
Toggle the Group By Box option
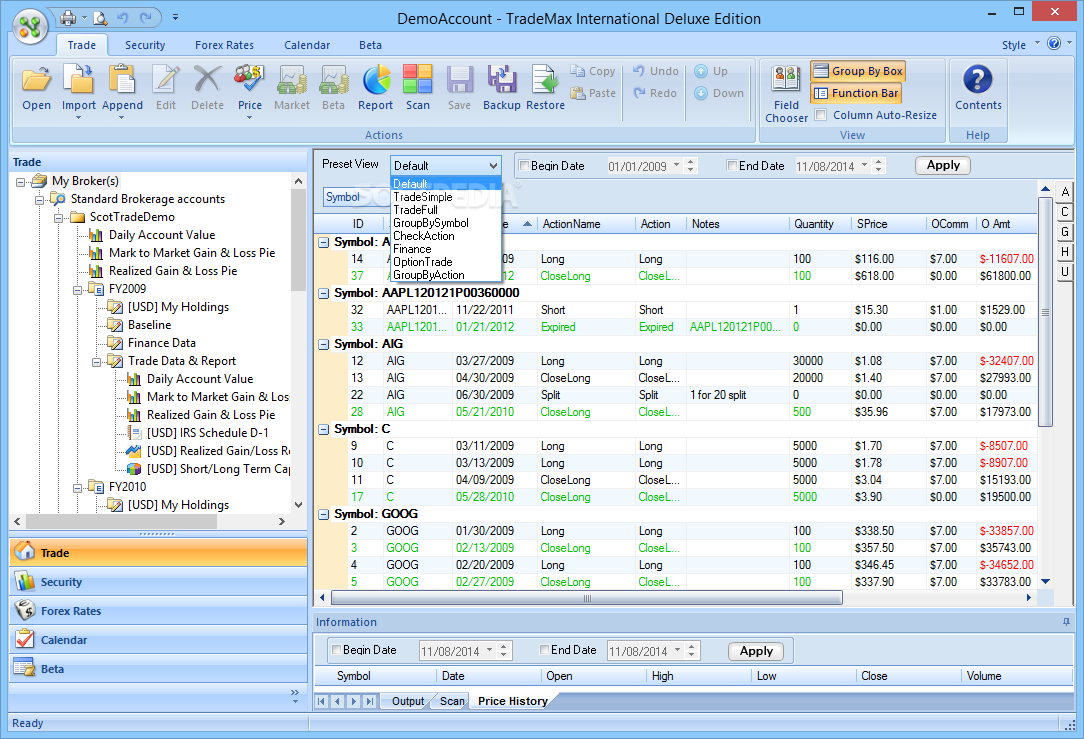coord(858,71)
